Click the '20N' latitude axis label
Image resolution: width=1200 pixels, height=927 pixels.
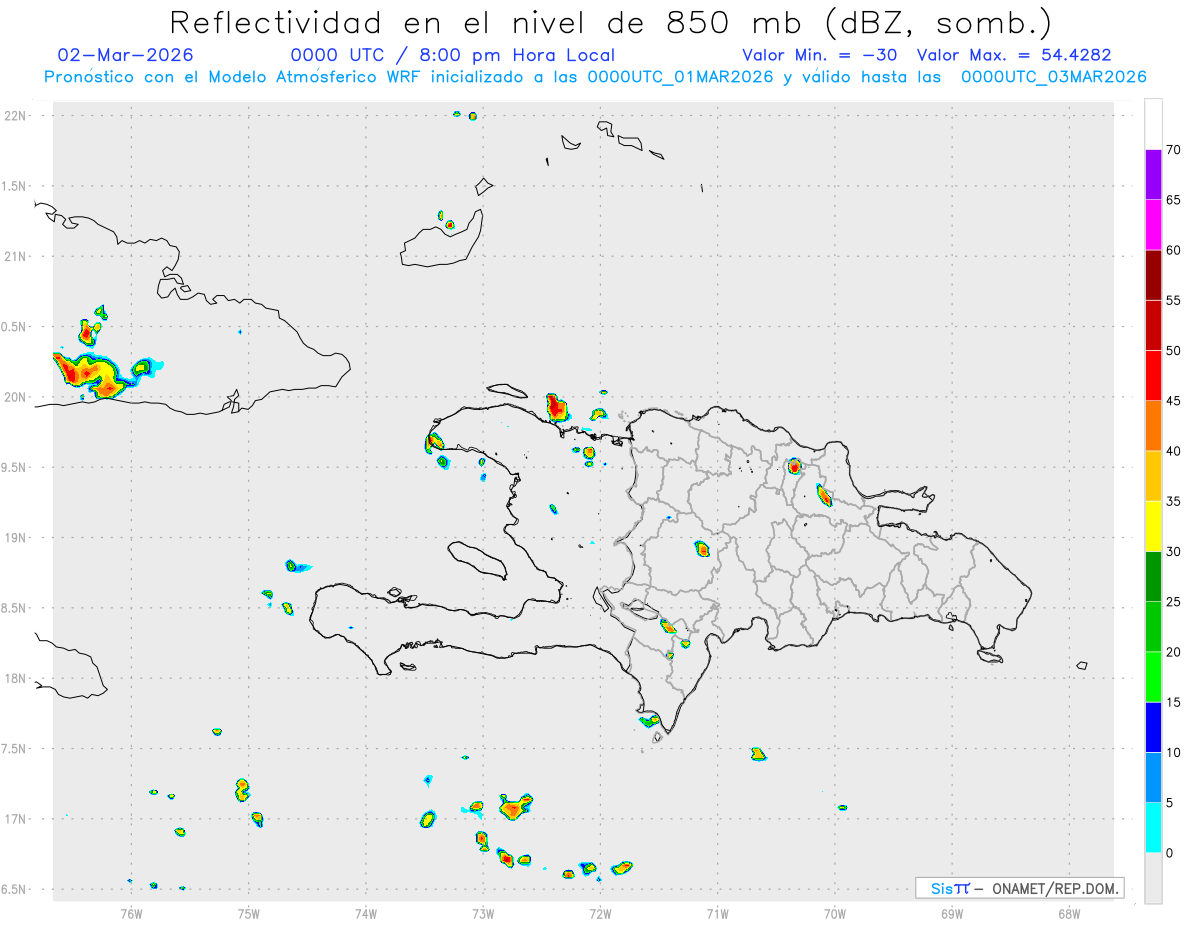pyautogui.click(x=16, y=397)
